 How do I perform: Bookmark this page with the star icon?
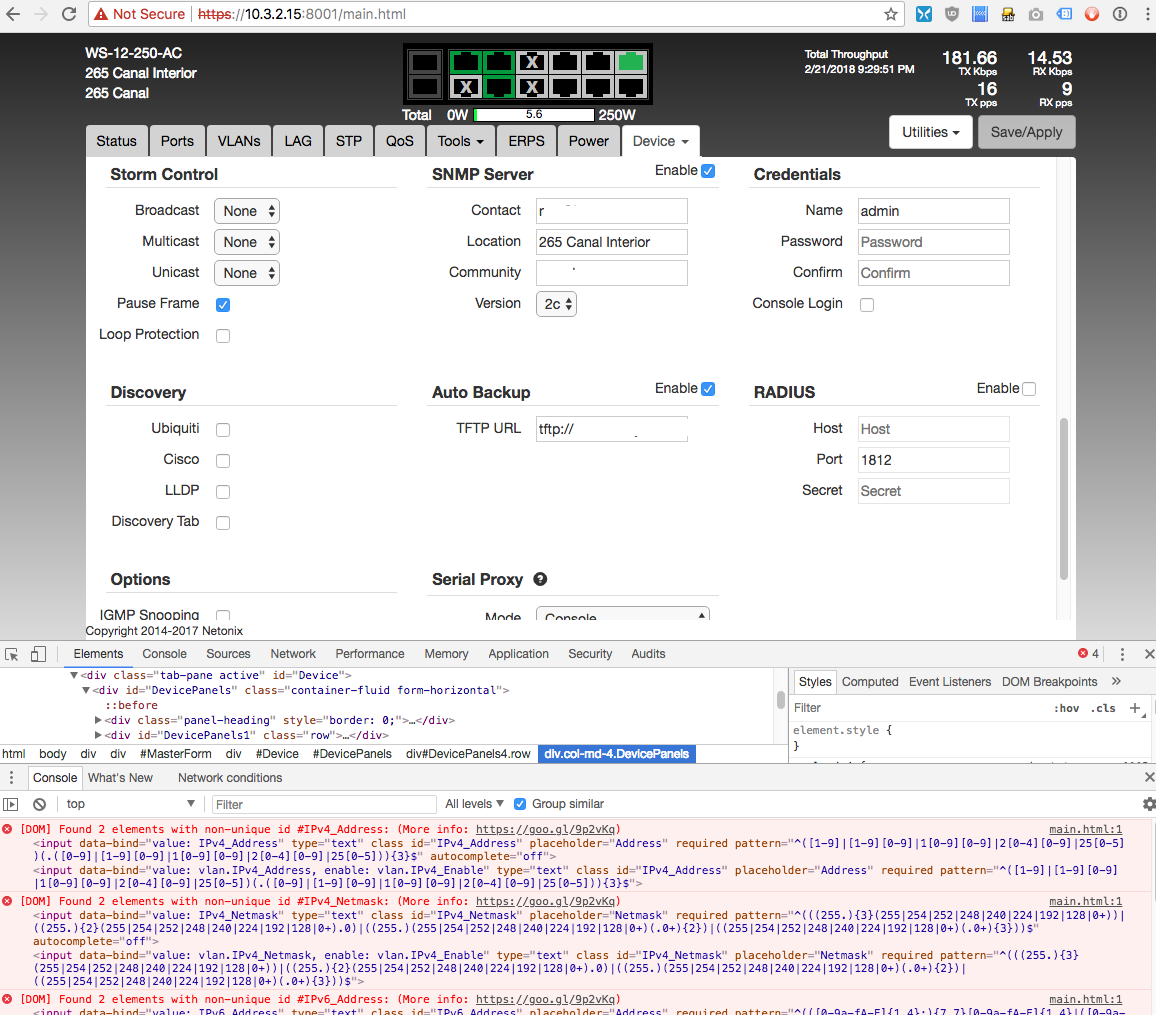890,15
